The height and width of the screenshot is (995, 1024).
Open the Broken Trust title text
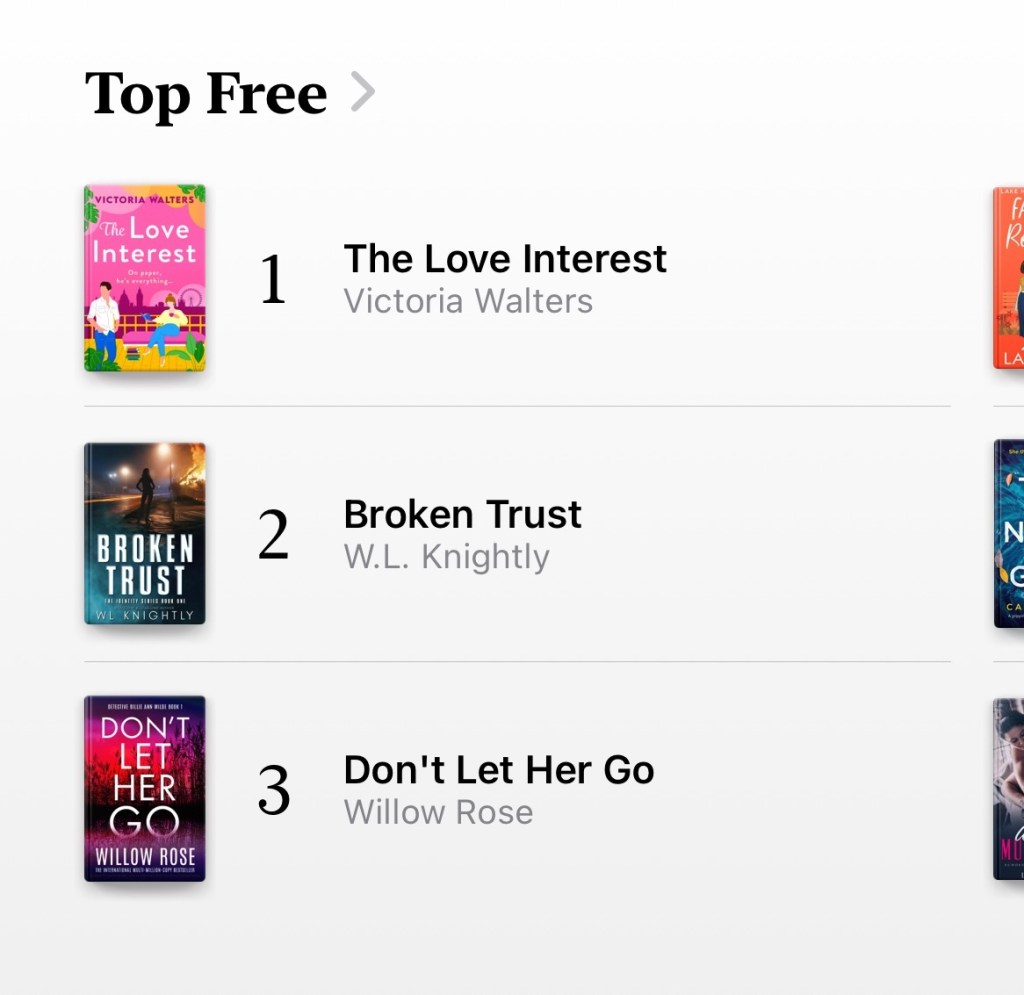point(462,514)
